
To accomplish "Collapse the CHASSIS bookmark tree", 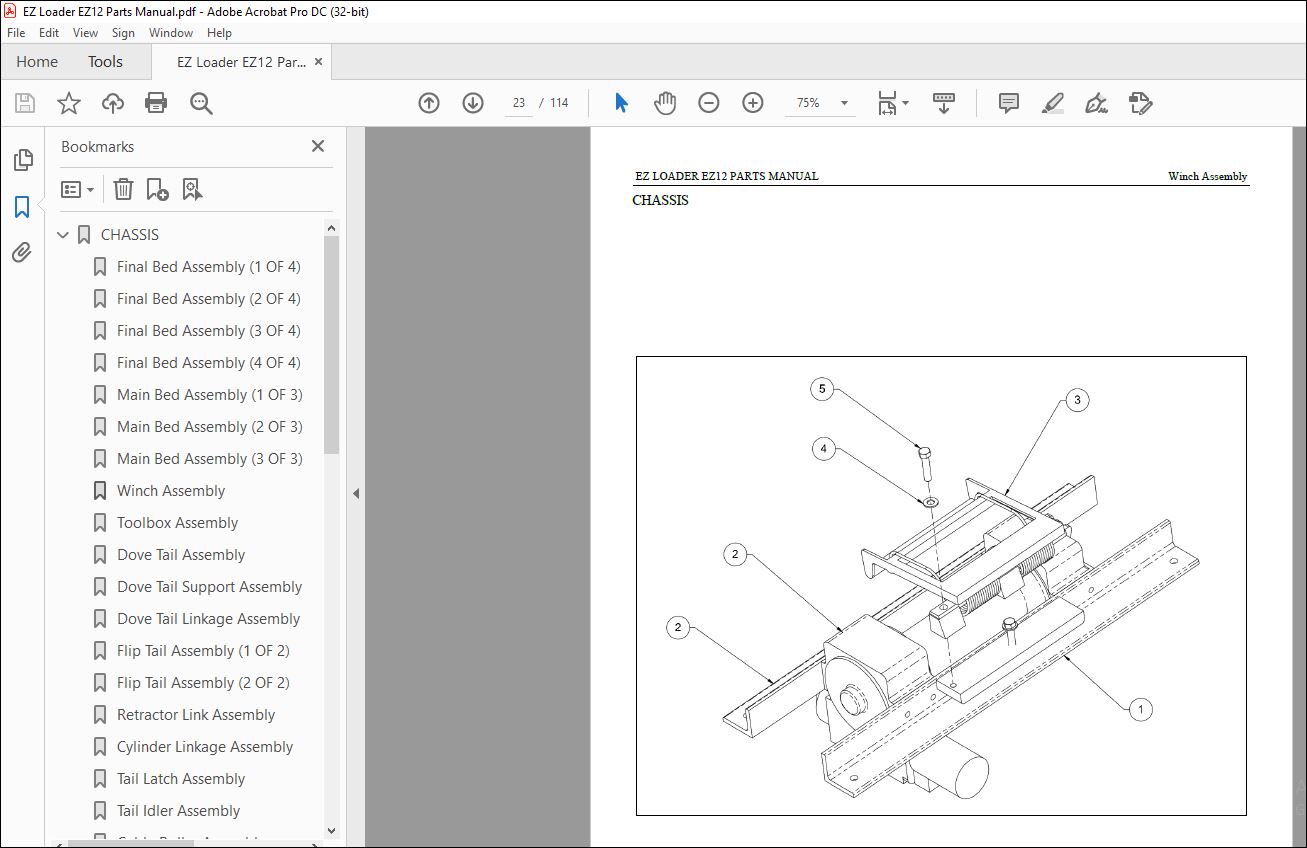I will point(64,235).
